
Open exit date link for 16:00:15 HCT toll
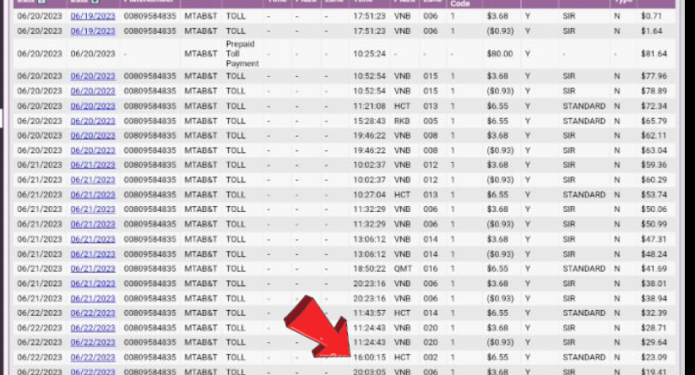(x=93, y=357)
